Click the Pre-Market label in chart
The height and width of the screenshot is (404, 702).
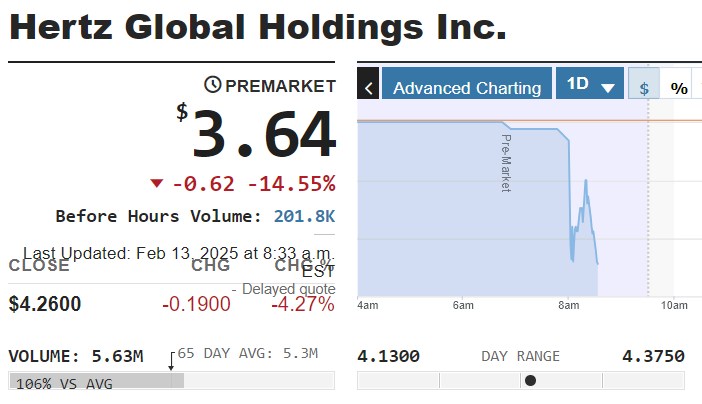tap(505, 162)
